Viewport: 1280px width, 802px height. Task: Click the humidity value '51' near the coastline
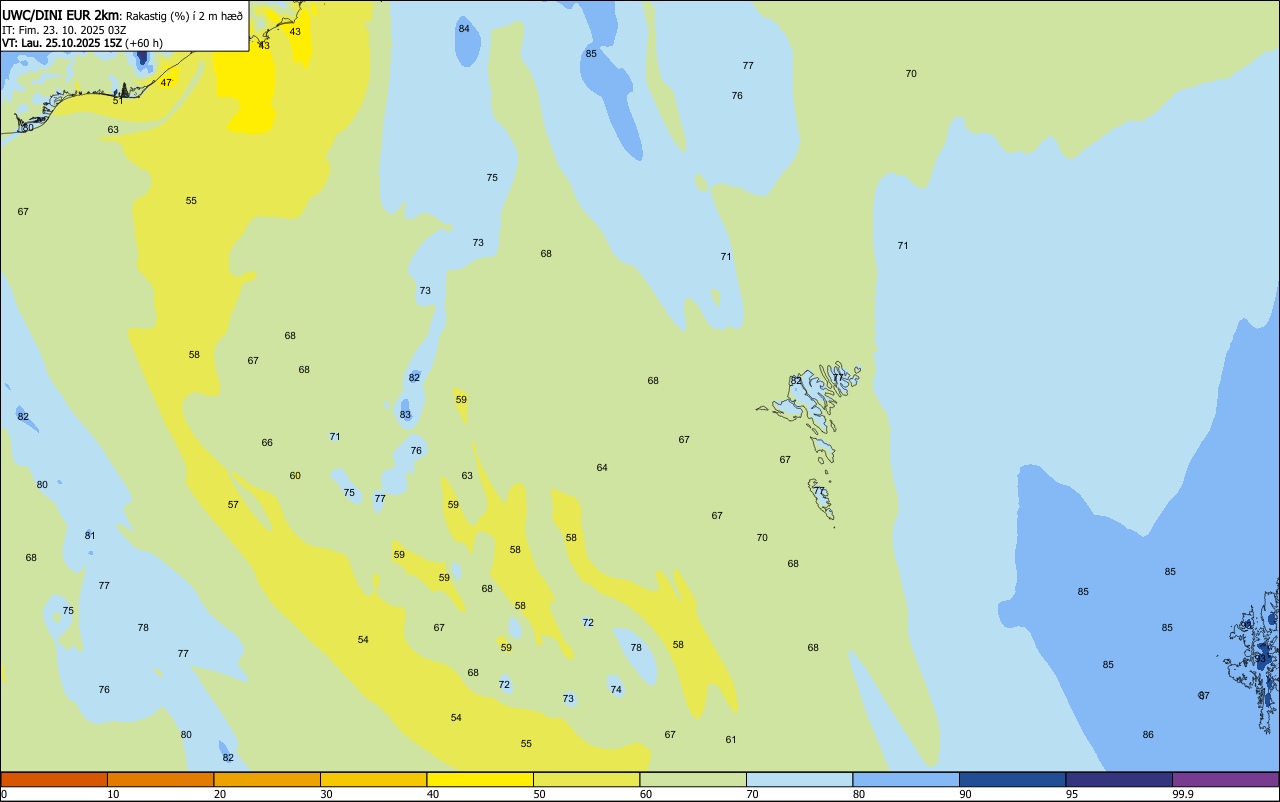[118, 100]
